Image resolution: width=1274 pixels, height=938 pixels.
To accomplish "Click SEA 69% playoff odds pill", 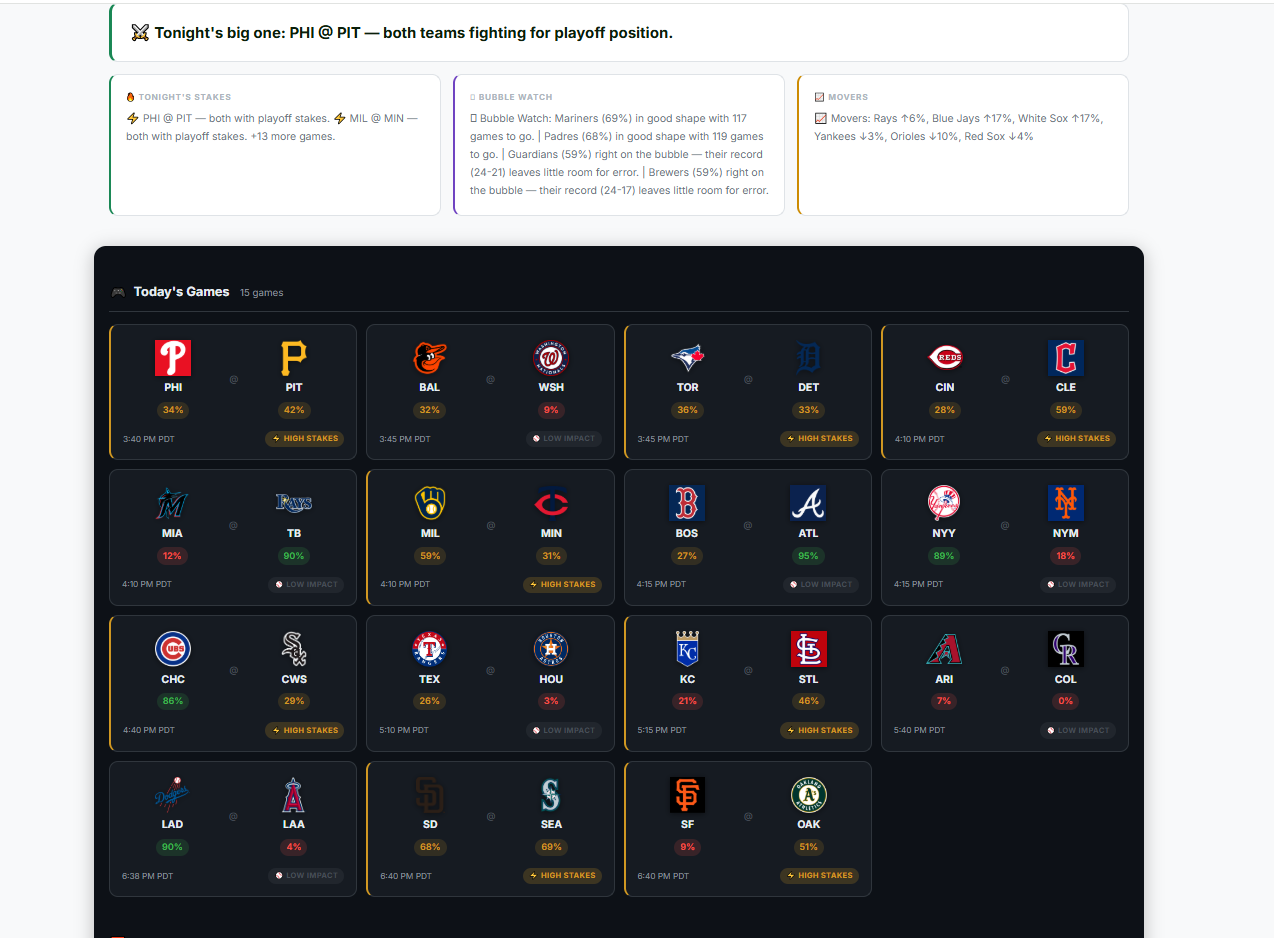I will point(551,848).
